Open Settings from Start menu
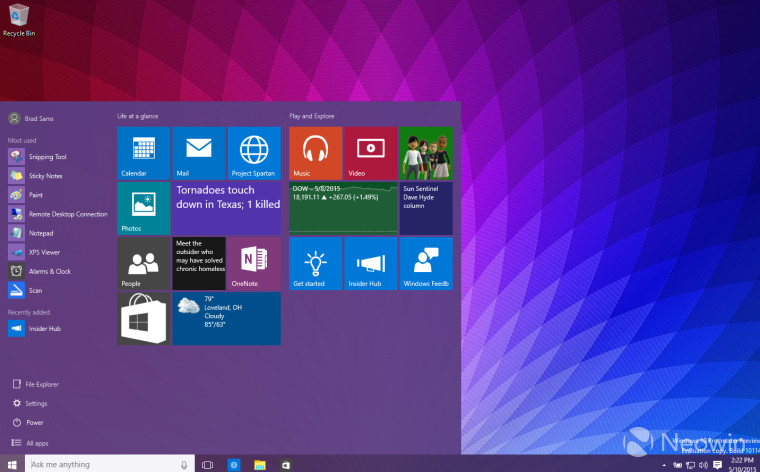 coord(36,403)
